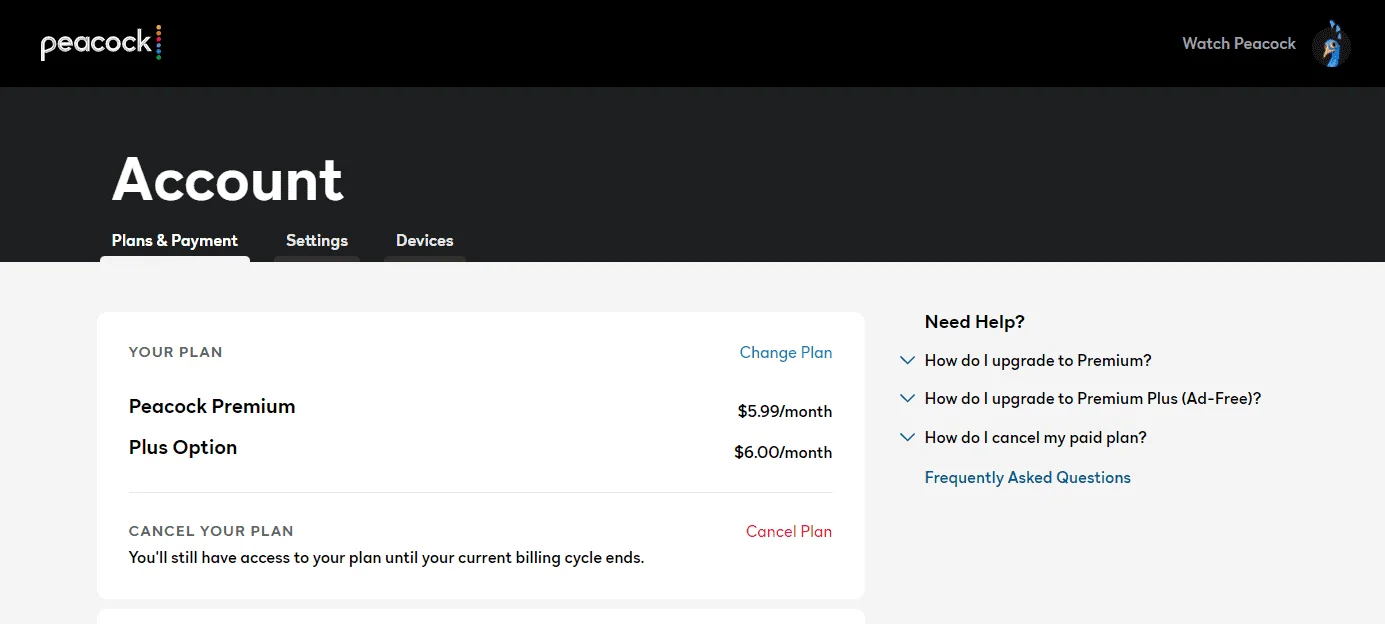Image resolution: width=1385 pixels, height=624 pixels.
Task: Switch to the Settings tab
Action: (317, 240)
